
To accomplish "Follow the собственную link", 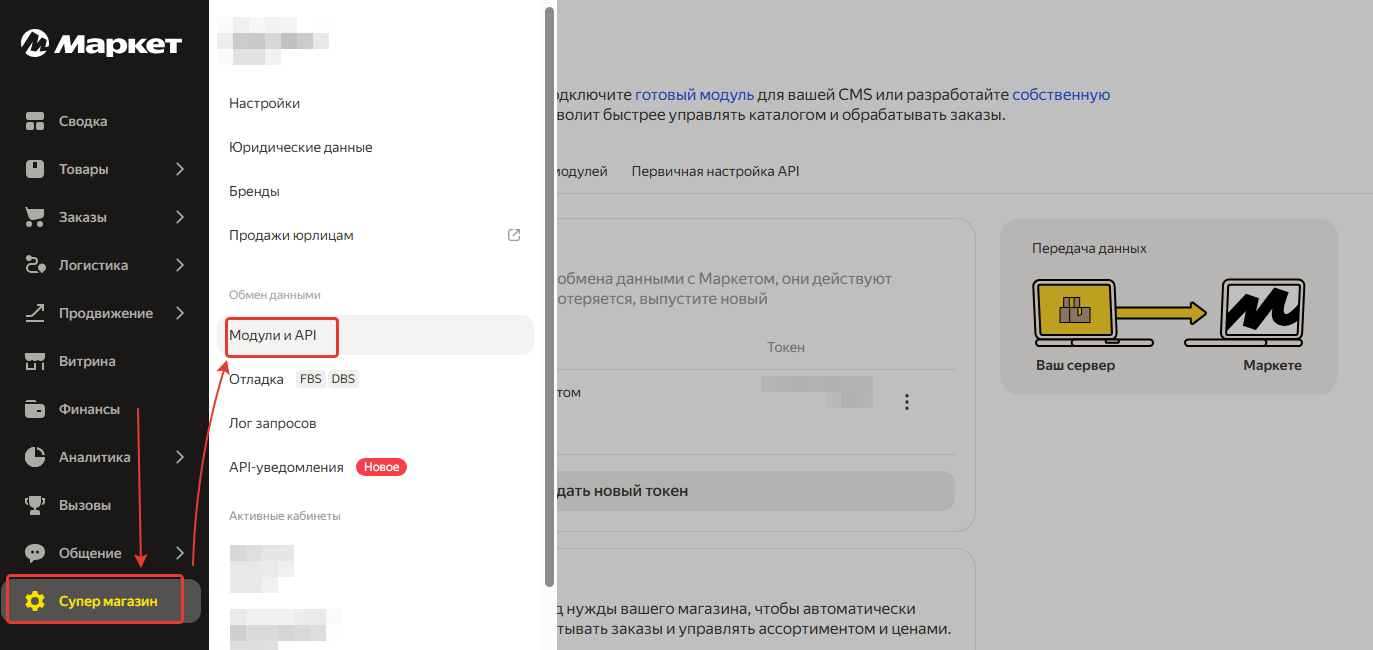I will point(1061,95).
